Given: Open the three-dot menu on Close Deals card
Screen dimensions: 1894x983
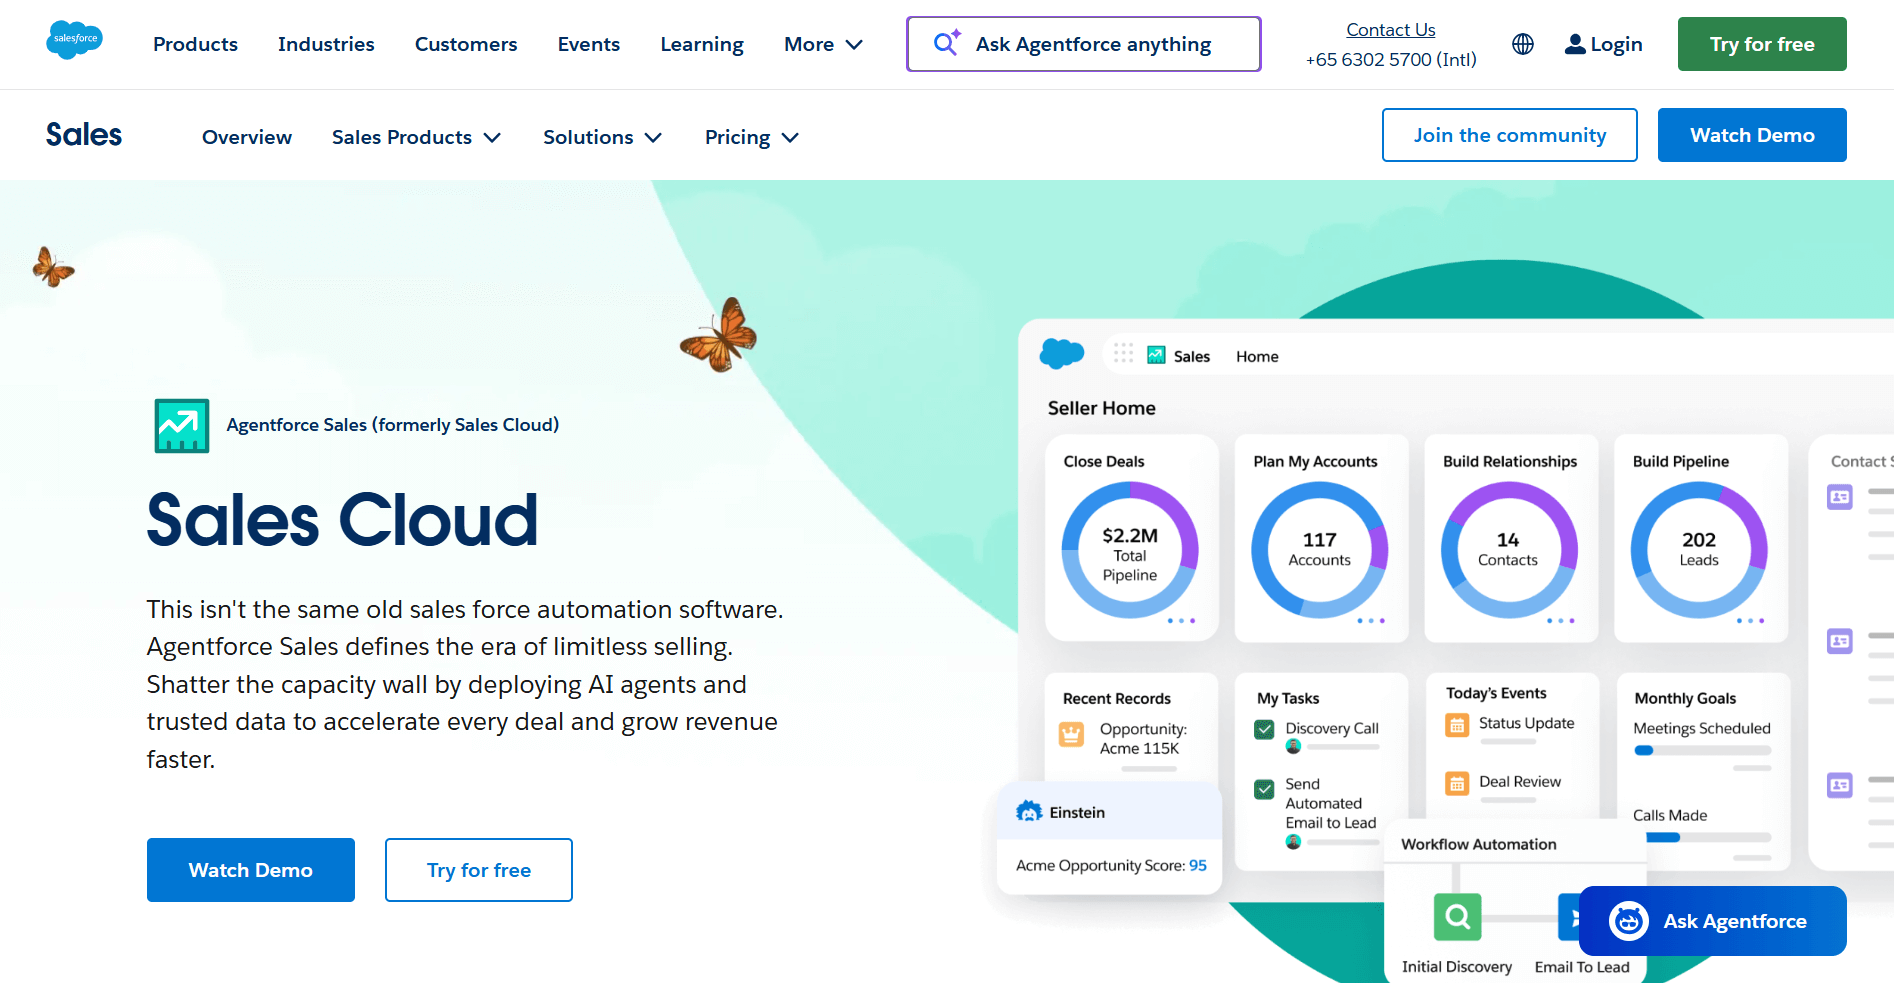Looking at the screenshot, I should point(1181,621).
